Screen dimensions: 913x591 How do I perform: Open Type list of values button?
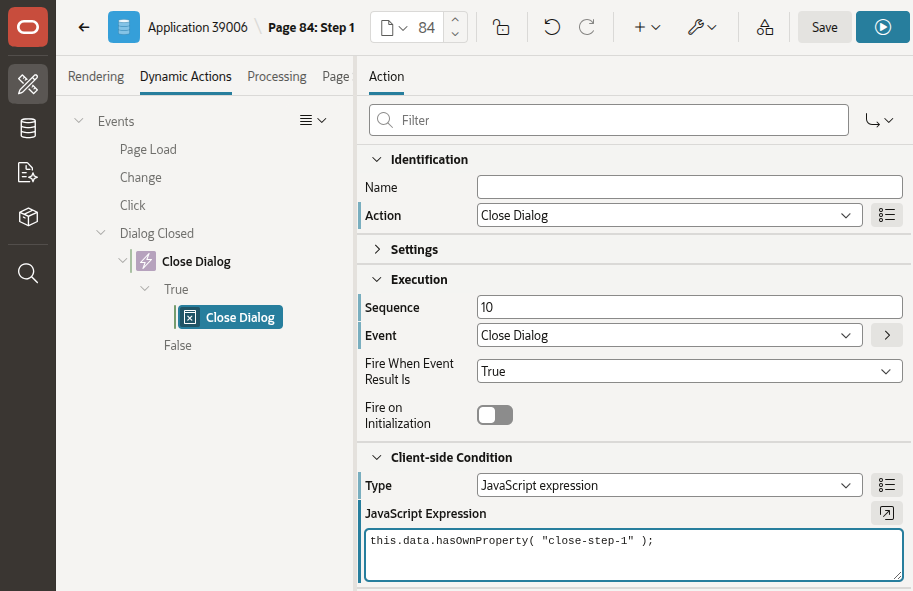886,485
